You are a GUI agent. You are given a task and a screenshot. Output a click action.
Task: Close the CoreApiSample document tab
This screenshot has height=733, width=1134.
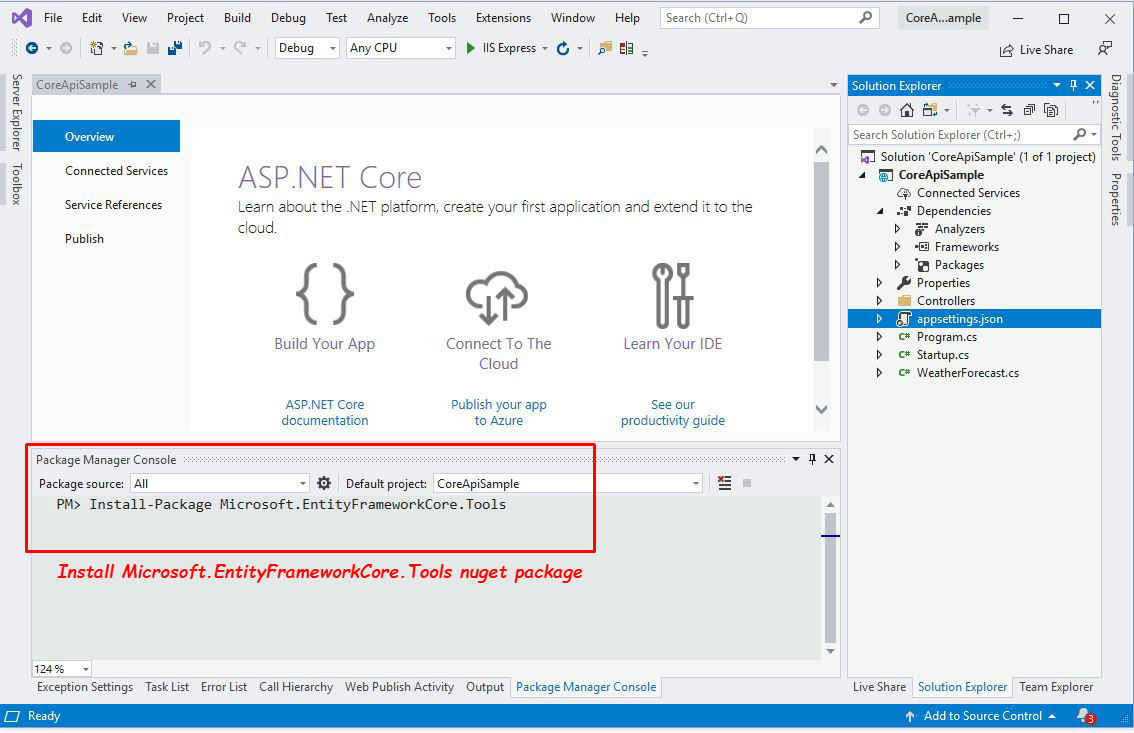[151, 85]
